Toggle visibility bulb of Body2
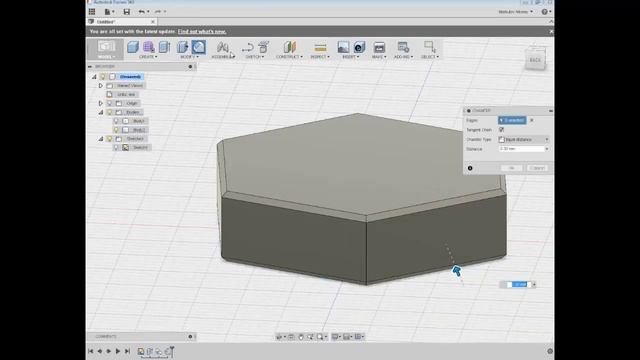640x360 pixels. (116, 130)
